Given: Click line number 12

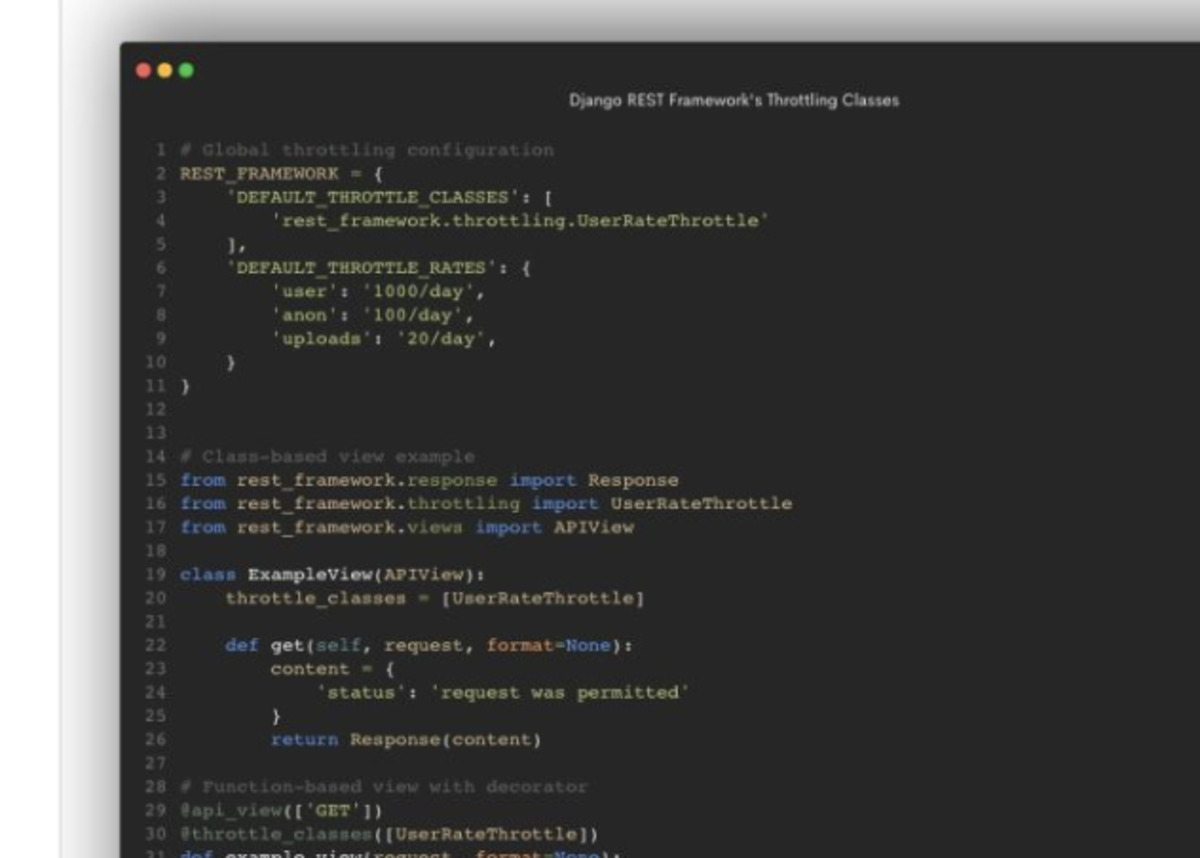Looking at the screenshot, I should pyautogui.click(x=155, y=409).
